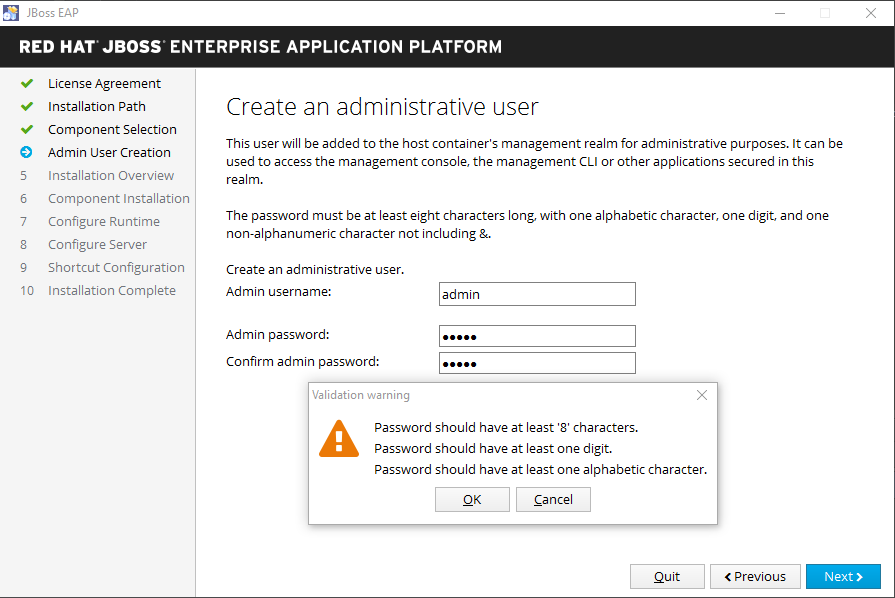The width and height of the screenshot is (895, 598).
Task: Quit the installer
Action: coord(667,577)
